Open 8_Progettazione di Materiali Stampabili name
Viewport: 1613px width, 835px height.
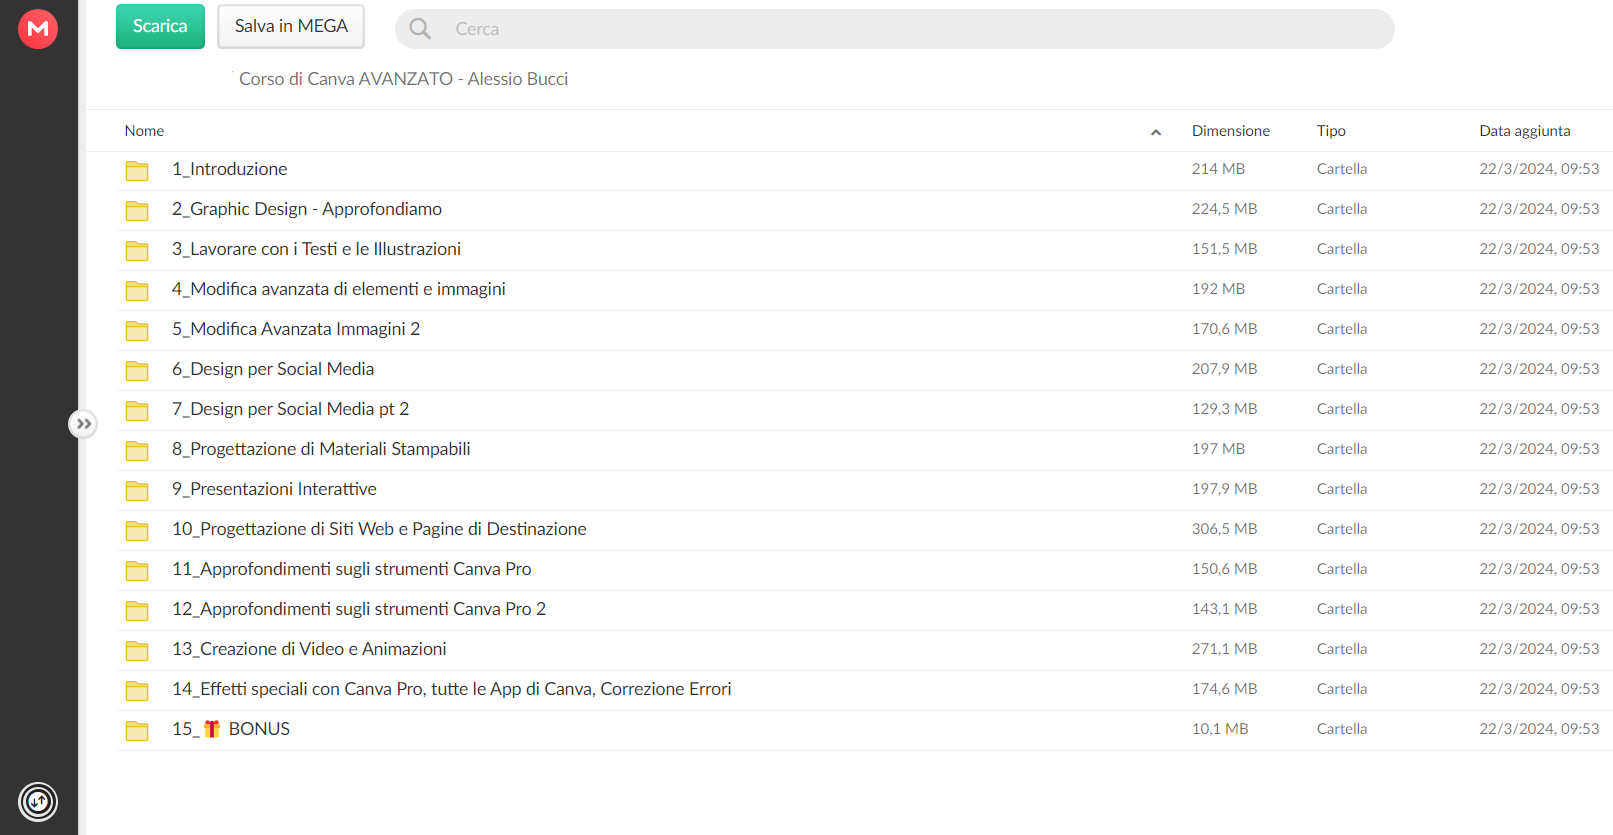click(320, 449)
